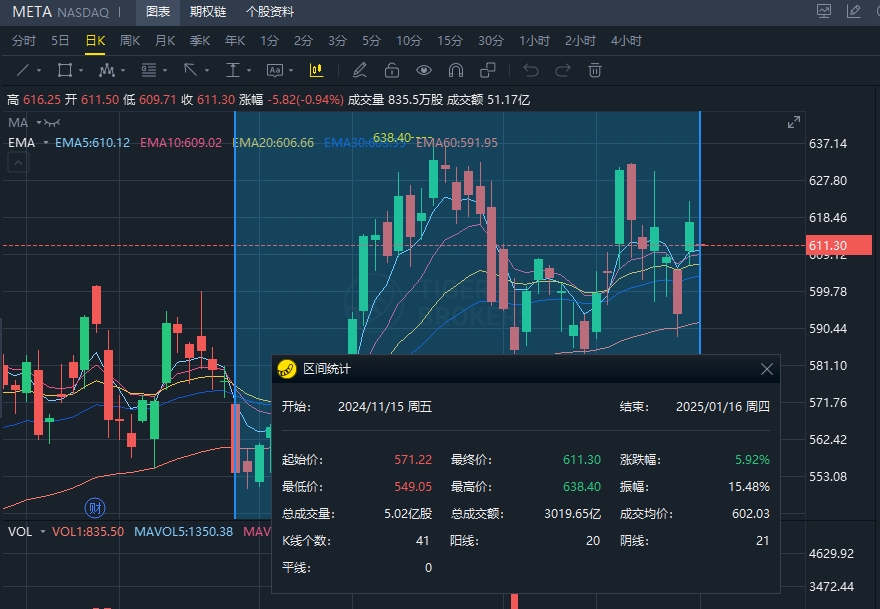Screen dimensions: 880x609
Task: Click the 财 financial event marker on chart
Action: (95, 508)
